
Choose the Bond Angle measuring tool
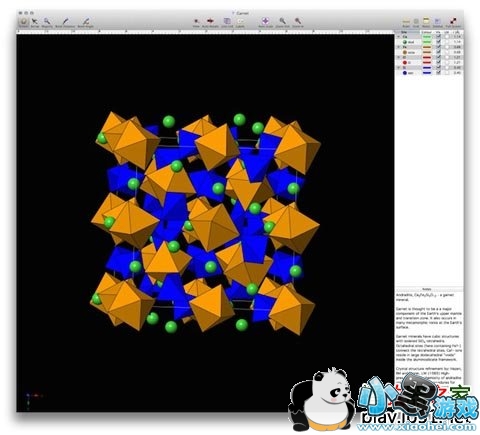point(86,23)
